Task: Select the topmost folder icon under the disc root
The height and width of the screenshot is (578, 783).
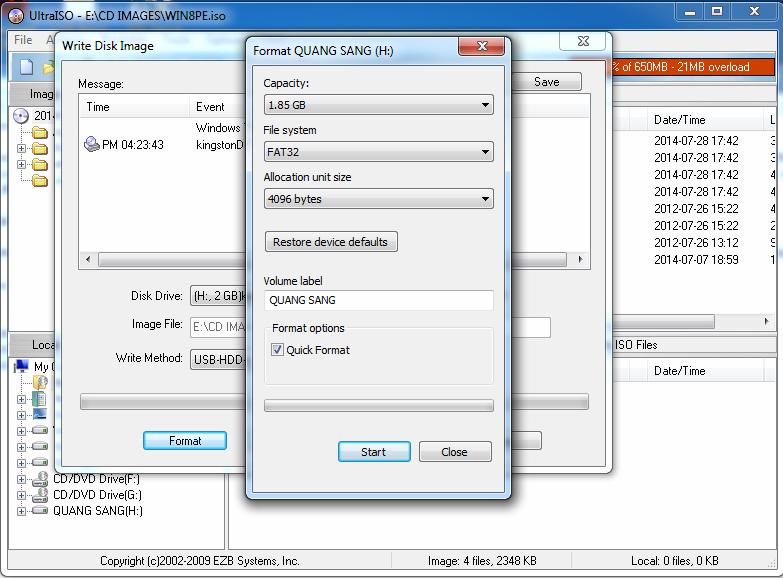Action: pos(39,132)
